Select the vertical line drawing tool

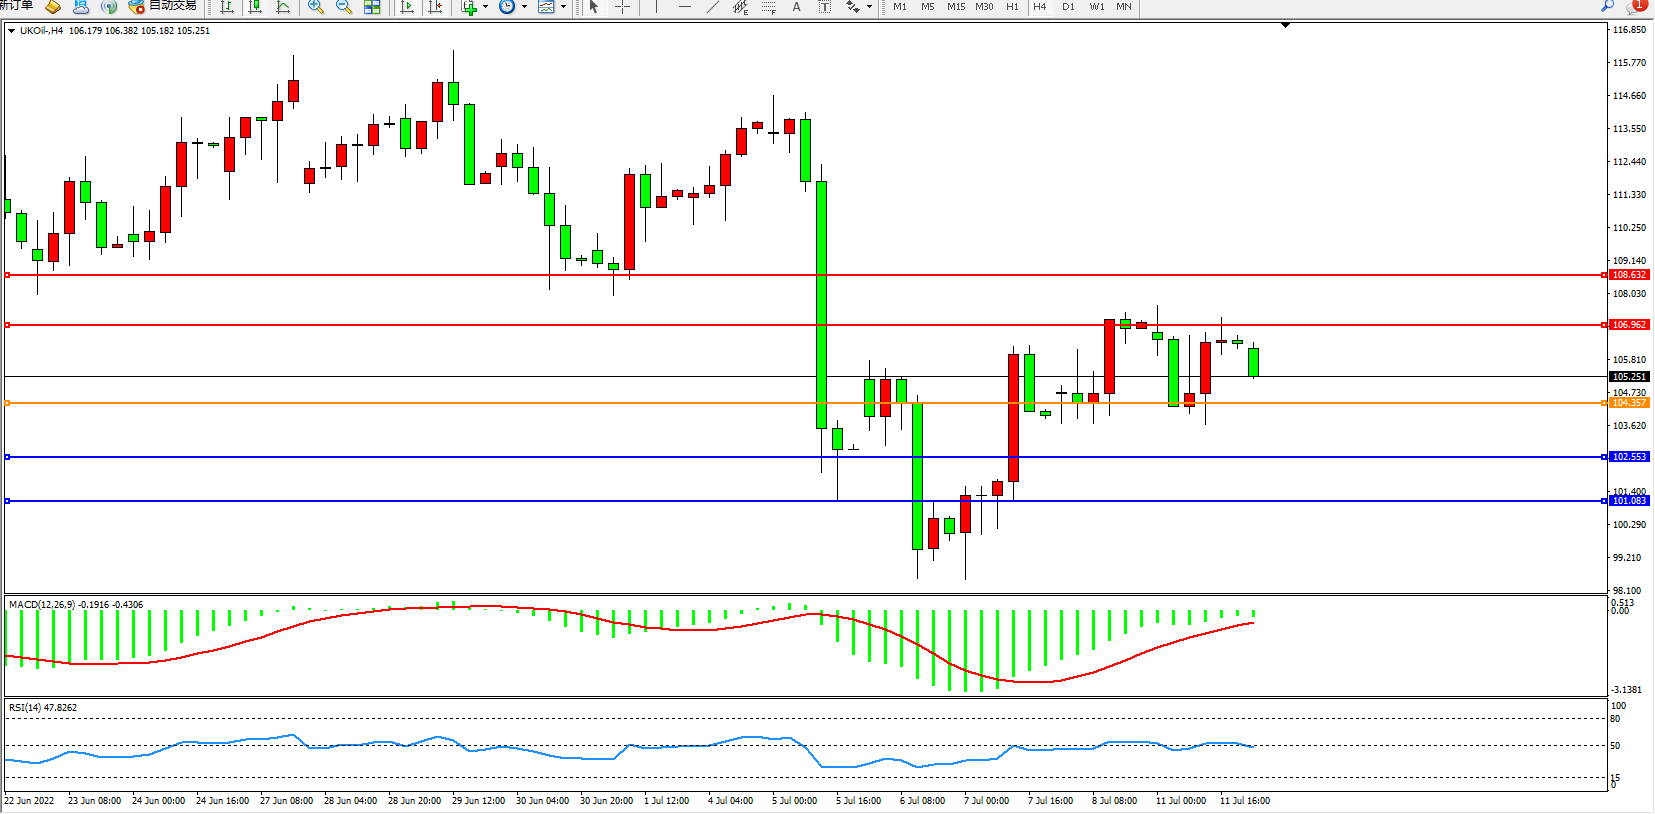[657, 7]
